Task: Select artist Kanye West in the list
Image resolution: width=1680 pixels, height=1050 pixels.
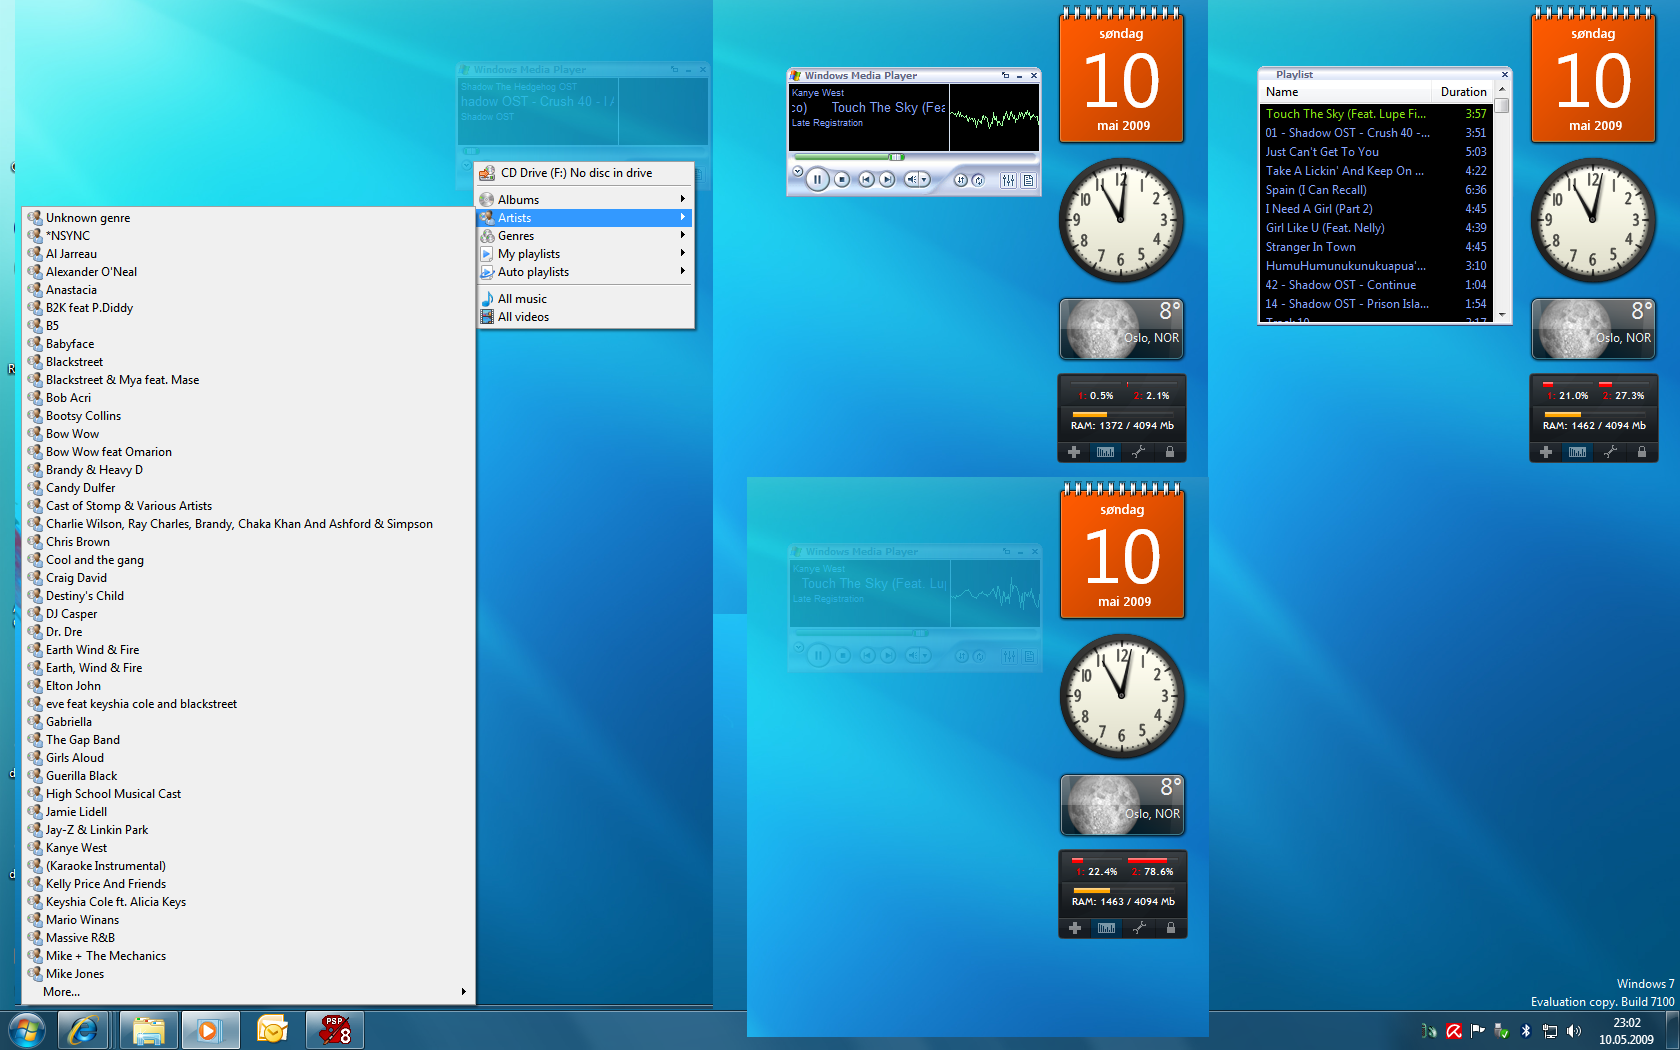Action: point(248,848)
